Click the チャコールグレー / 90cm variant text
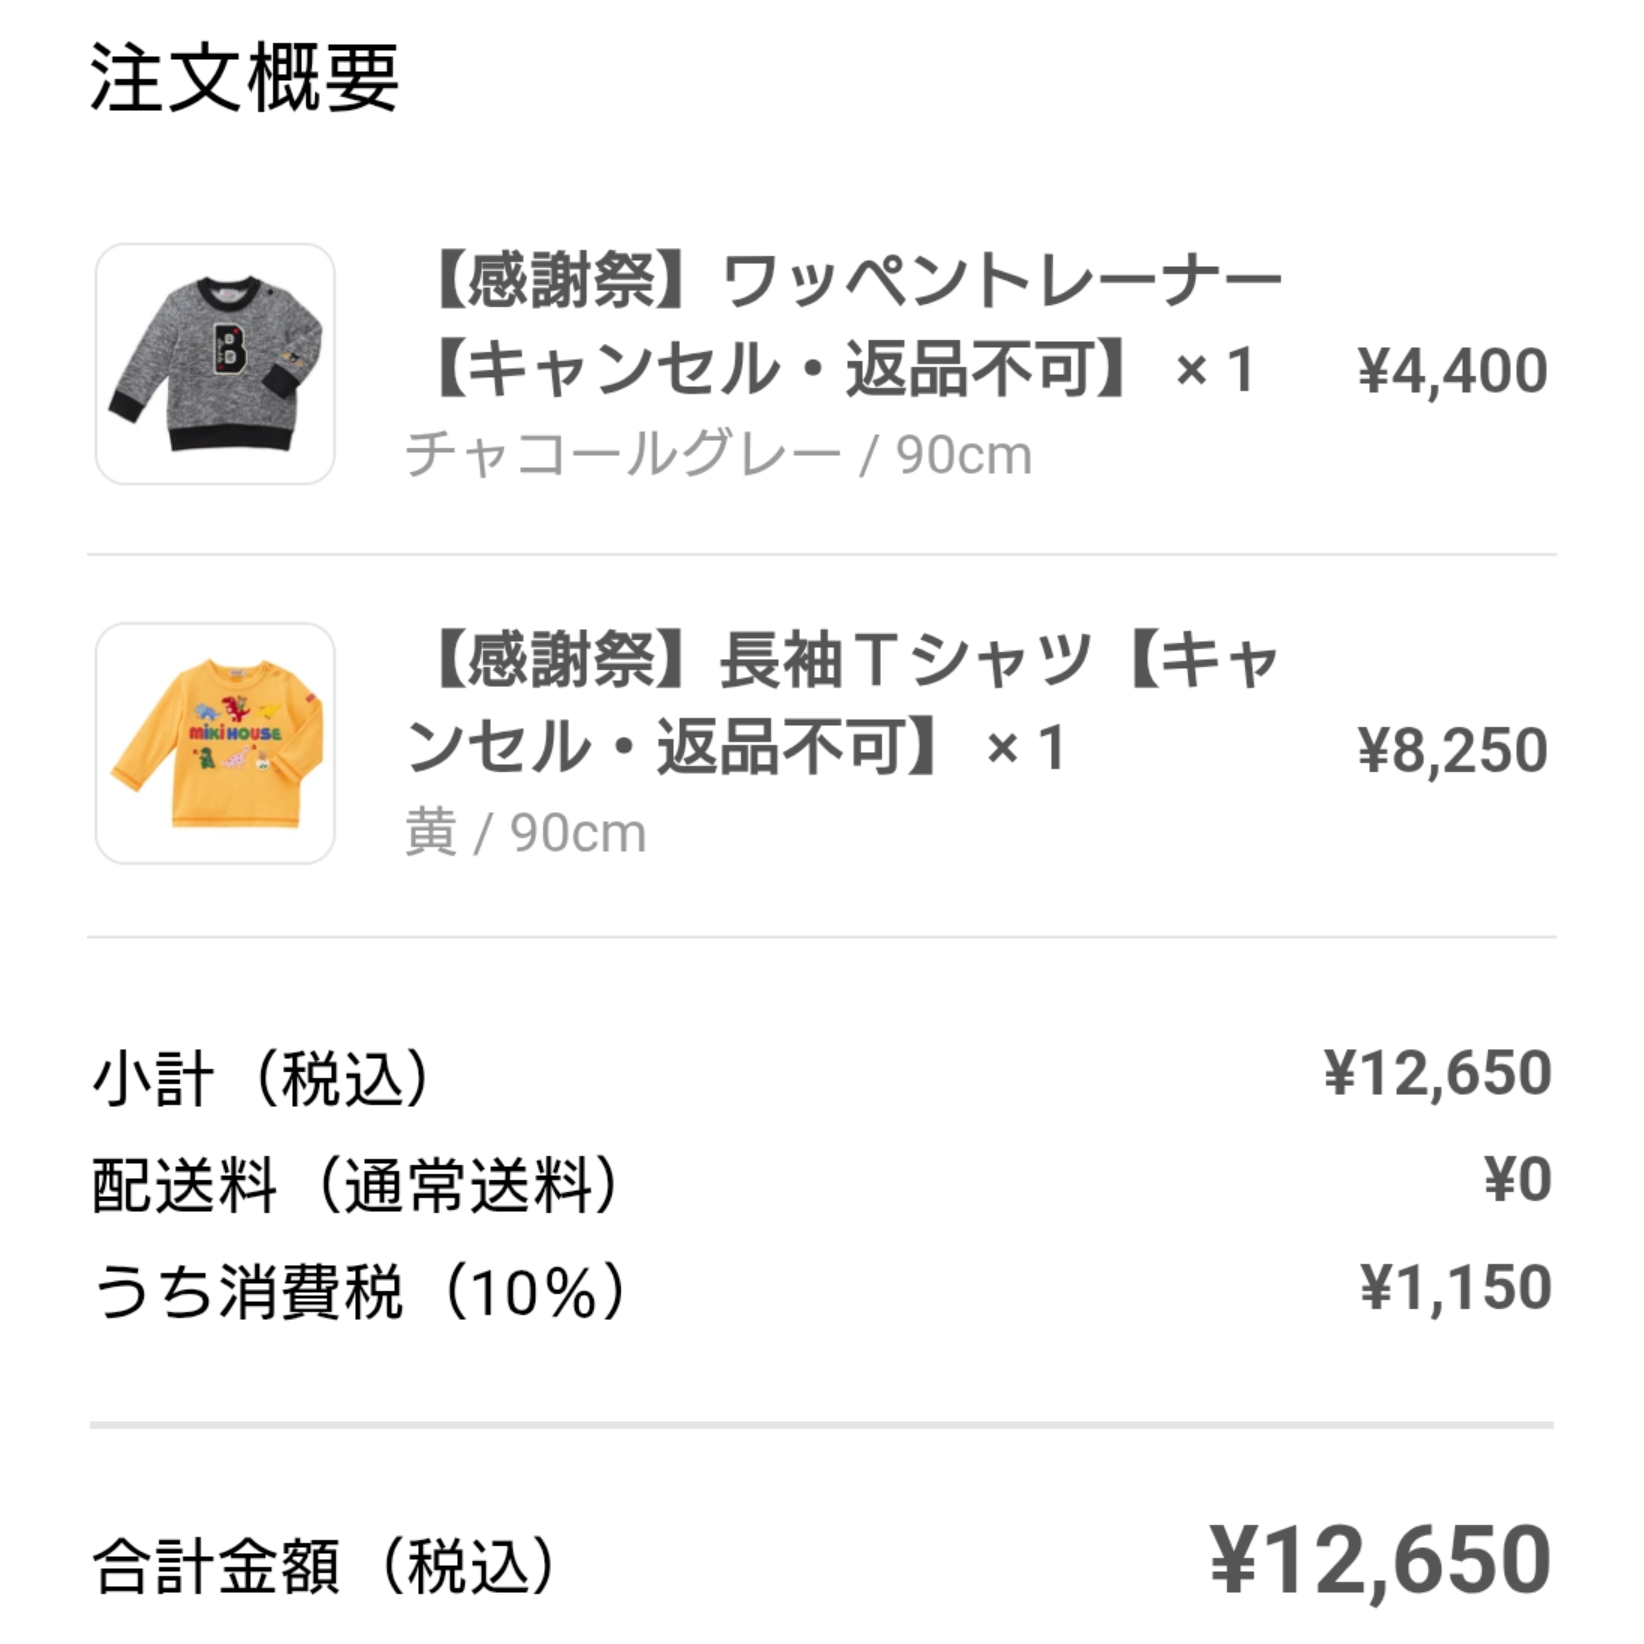 [x=718, y=456]
